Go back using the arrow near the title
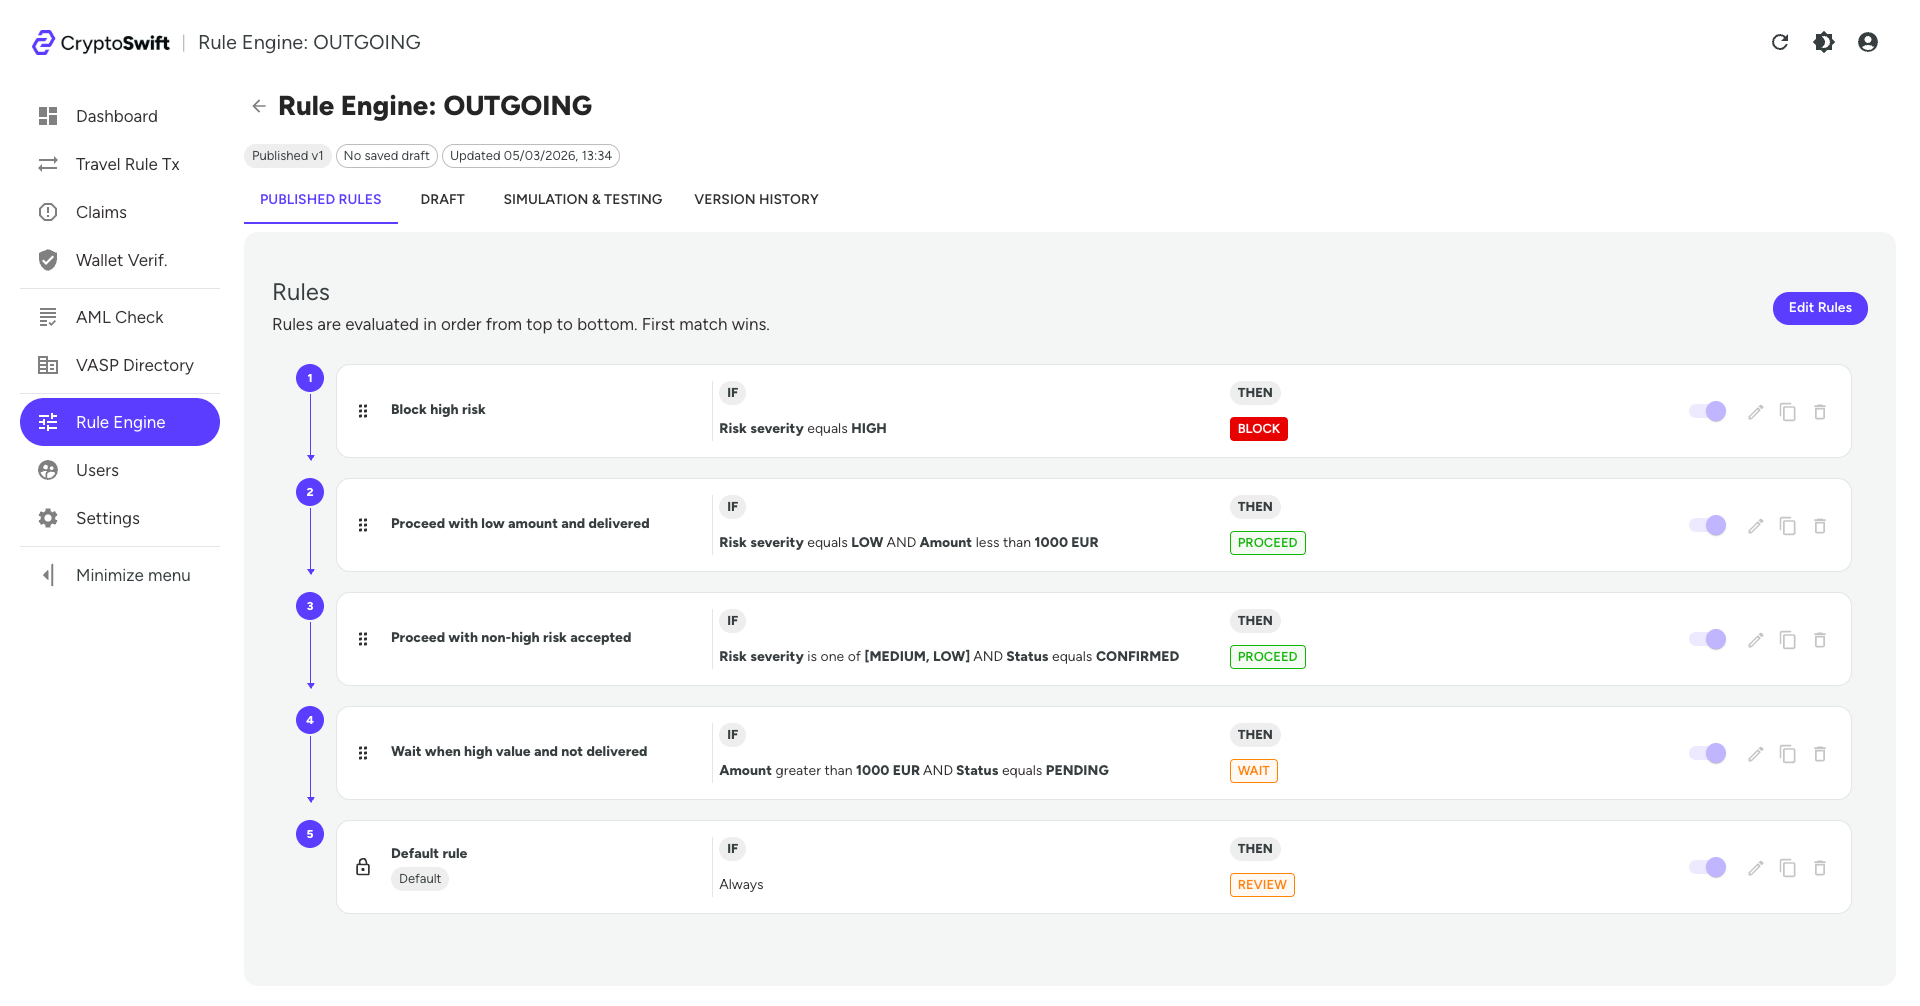Image resolution: width=1920 pixels, height=1006 pixels. 259,105
